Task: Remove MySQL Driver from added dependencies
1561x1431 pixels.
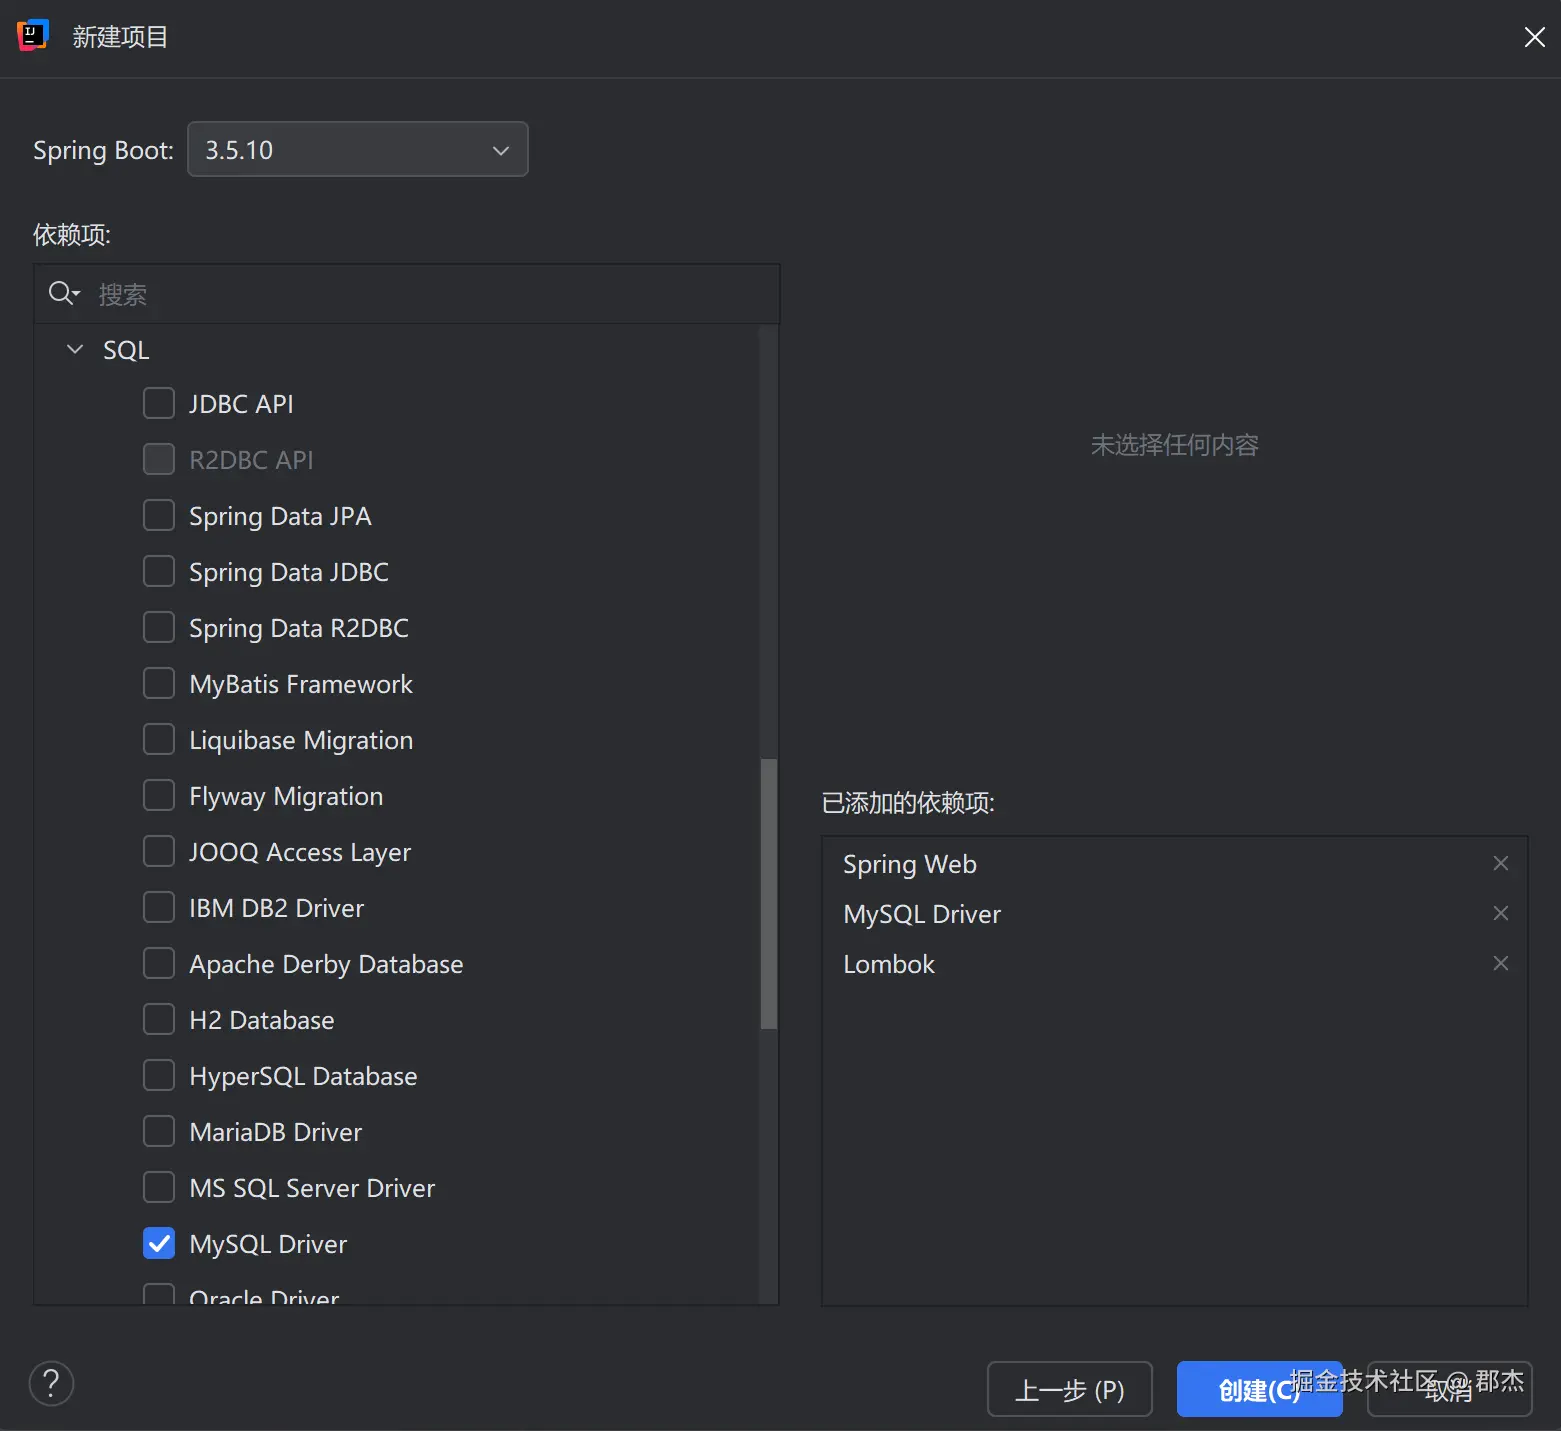Action: point(1500,913)
